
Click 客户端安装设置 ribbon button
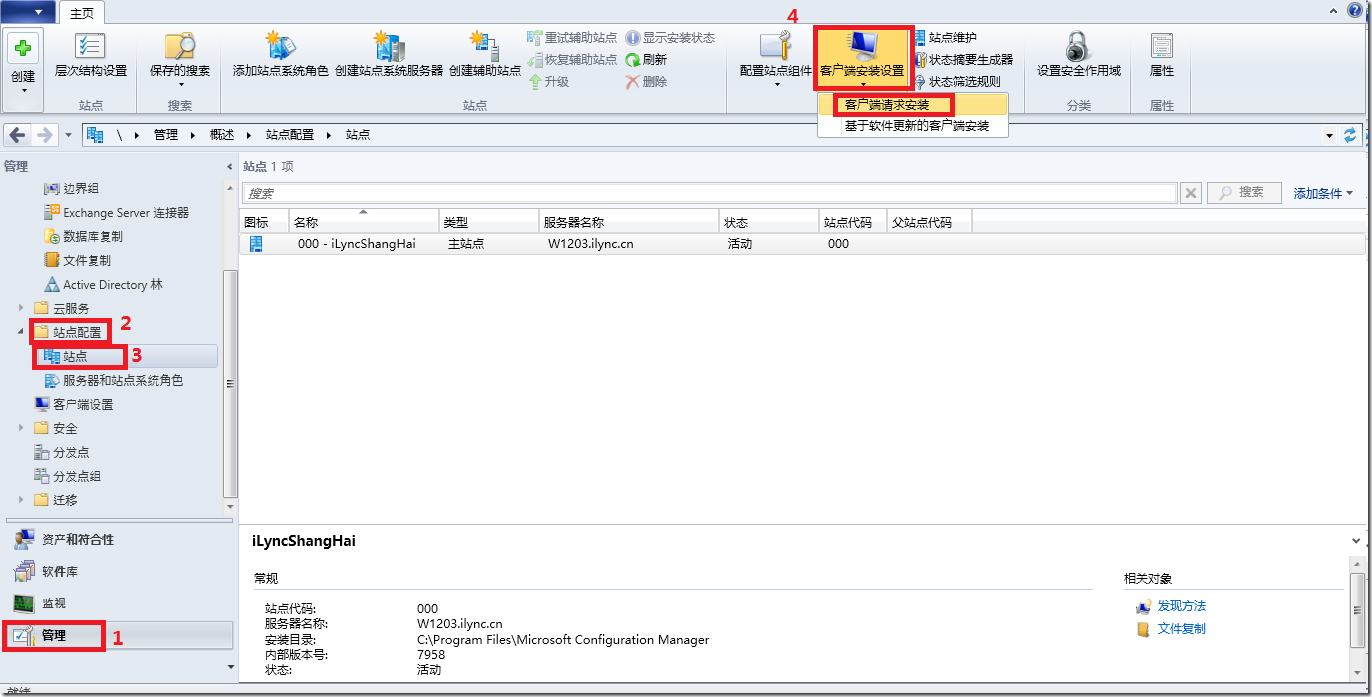862,60
